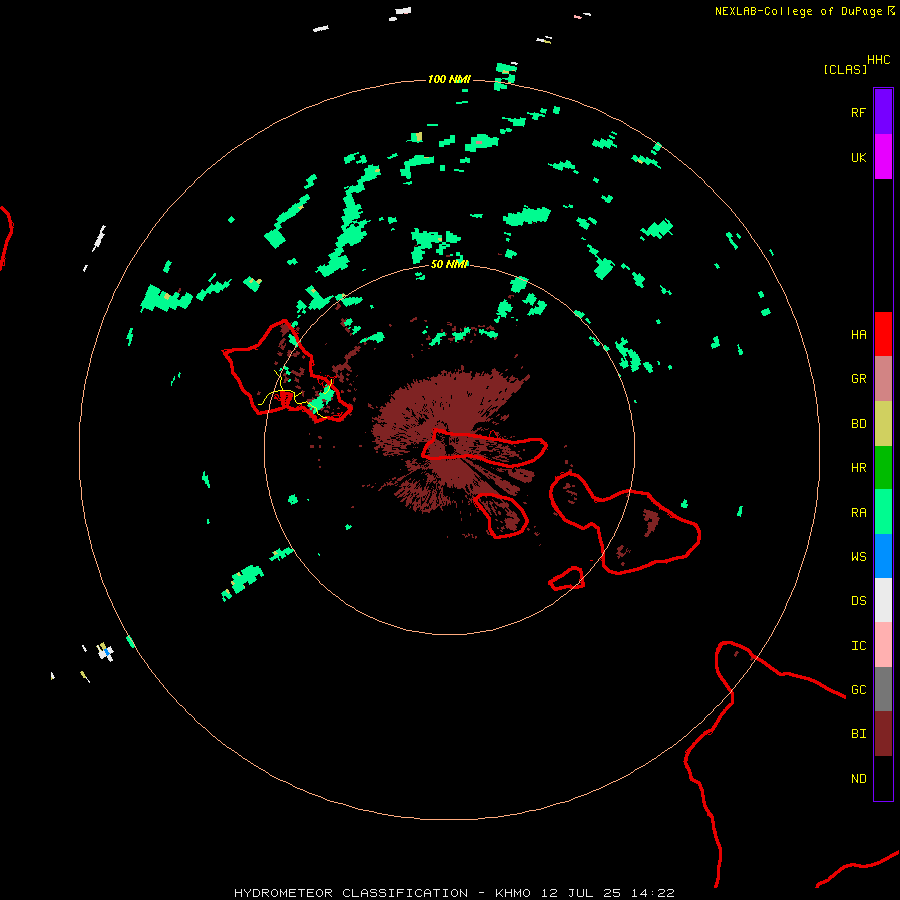Select the BD yellow legend color
Screen dimensions: 900x900
(x=883, y=424)
